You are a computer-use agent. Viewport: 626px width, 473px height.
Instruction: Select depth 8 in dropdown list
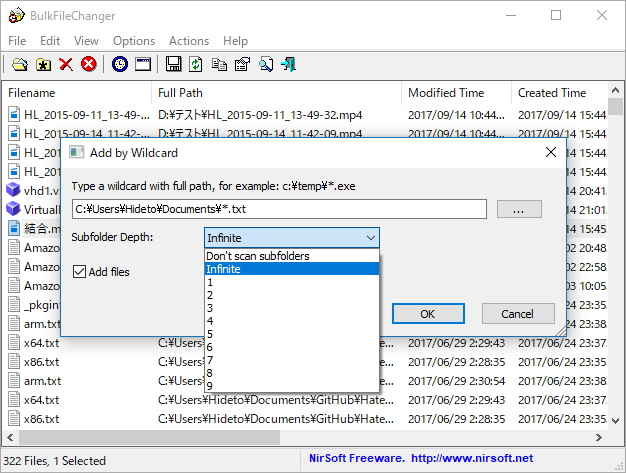[x=292, y=373]
